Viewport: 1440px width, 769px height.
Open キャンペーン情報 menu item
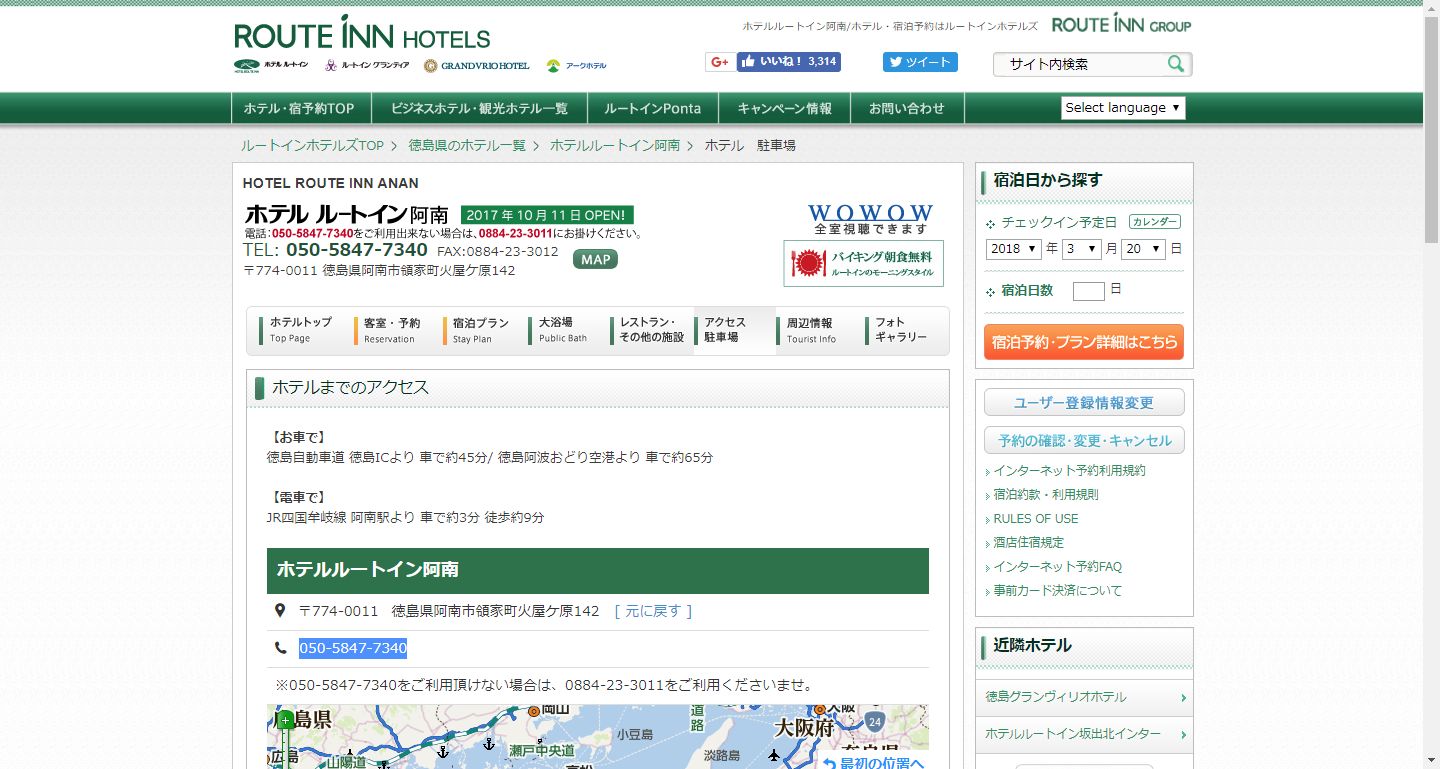785,108
